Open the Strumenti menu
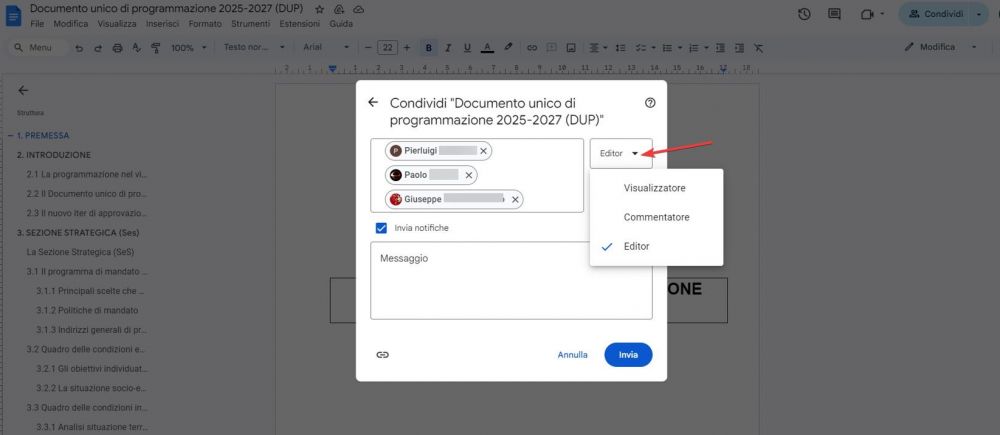Screen dimensions: 1000x435 (250, 24)
